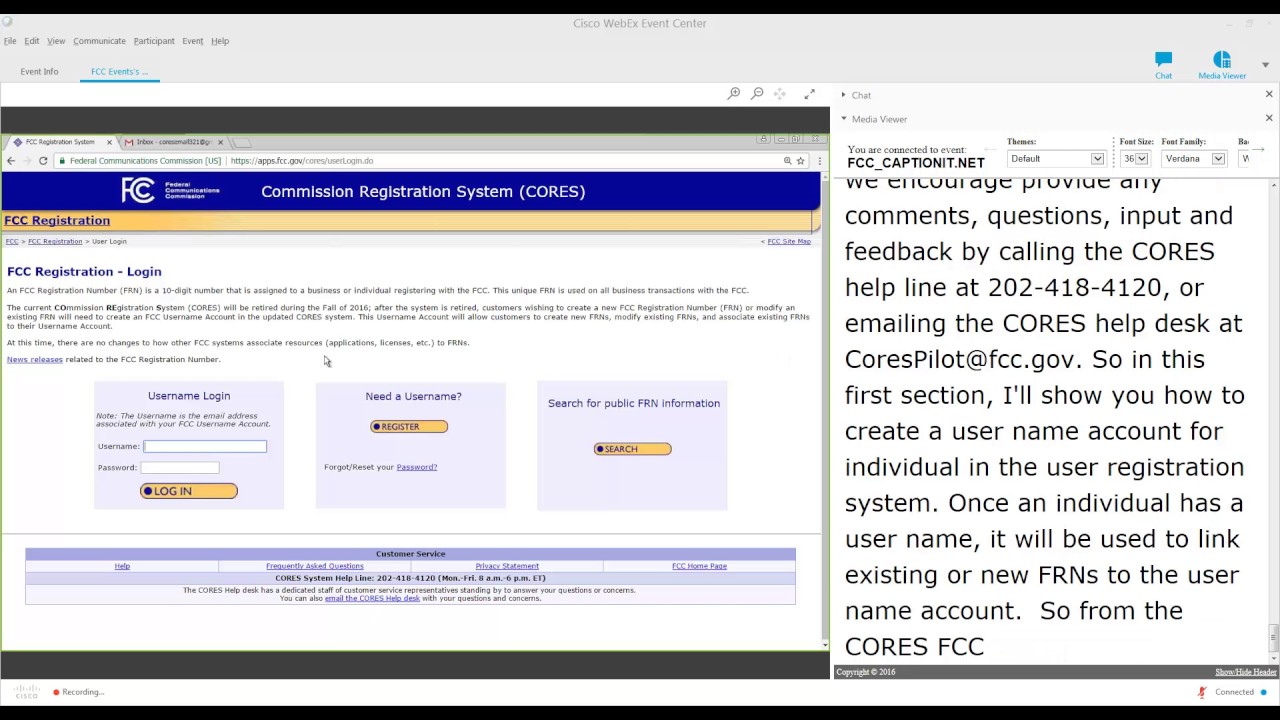The height and width of the screenshot is (720, 1280).
Task: Close the Gmail Inbox browser tab
Action: click(220, 142)
